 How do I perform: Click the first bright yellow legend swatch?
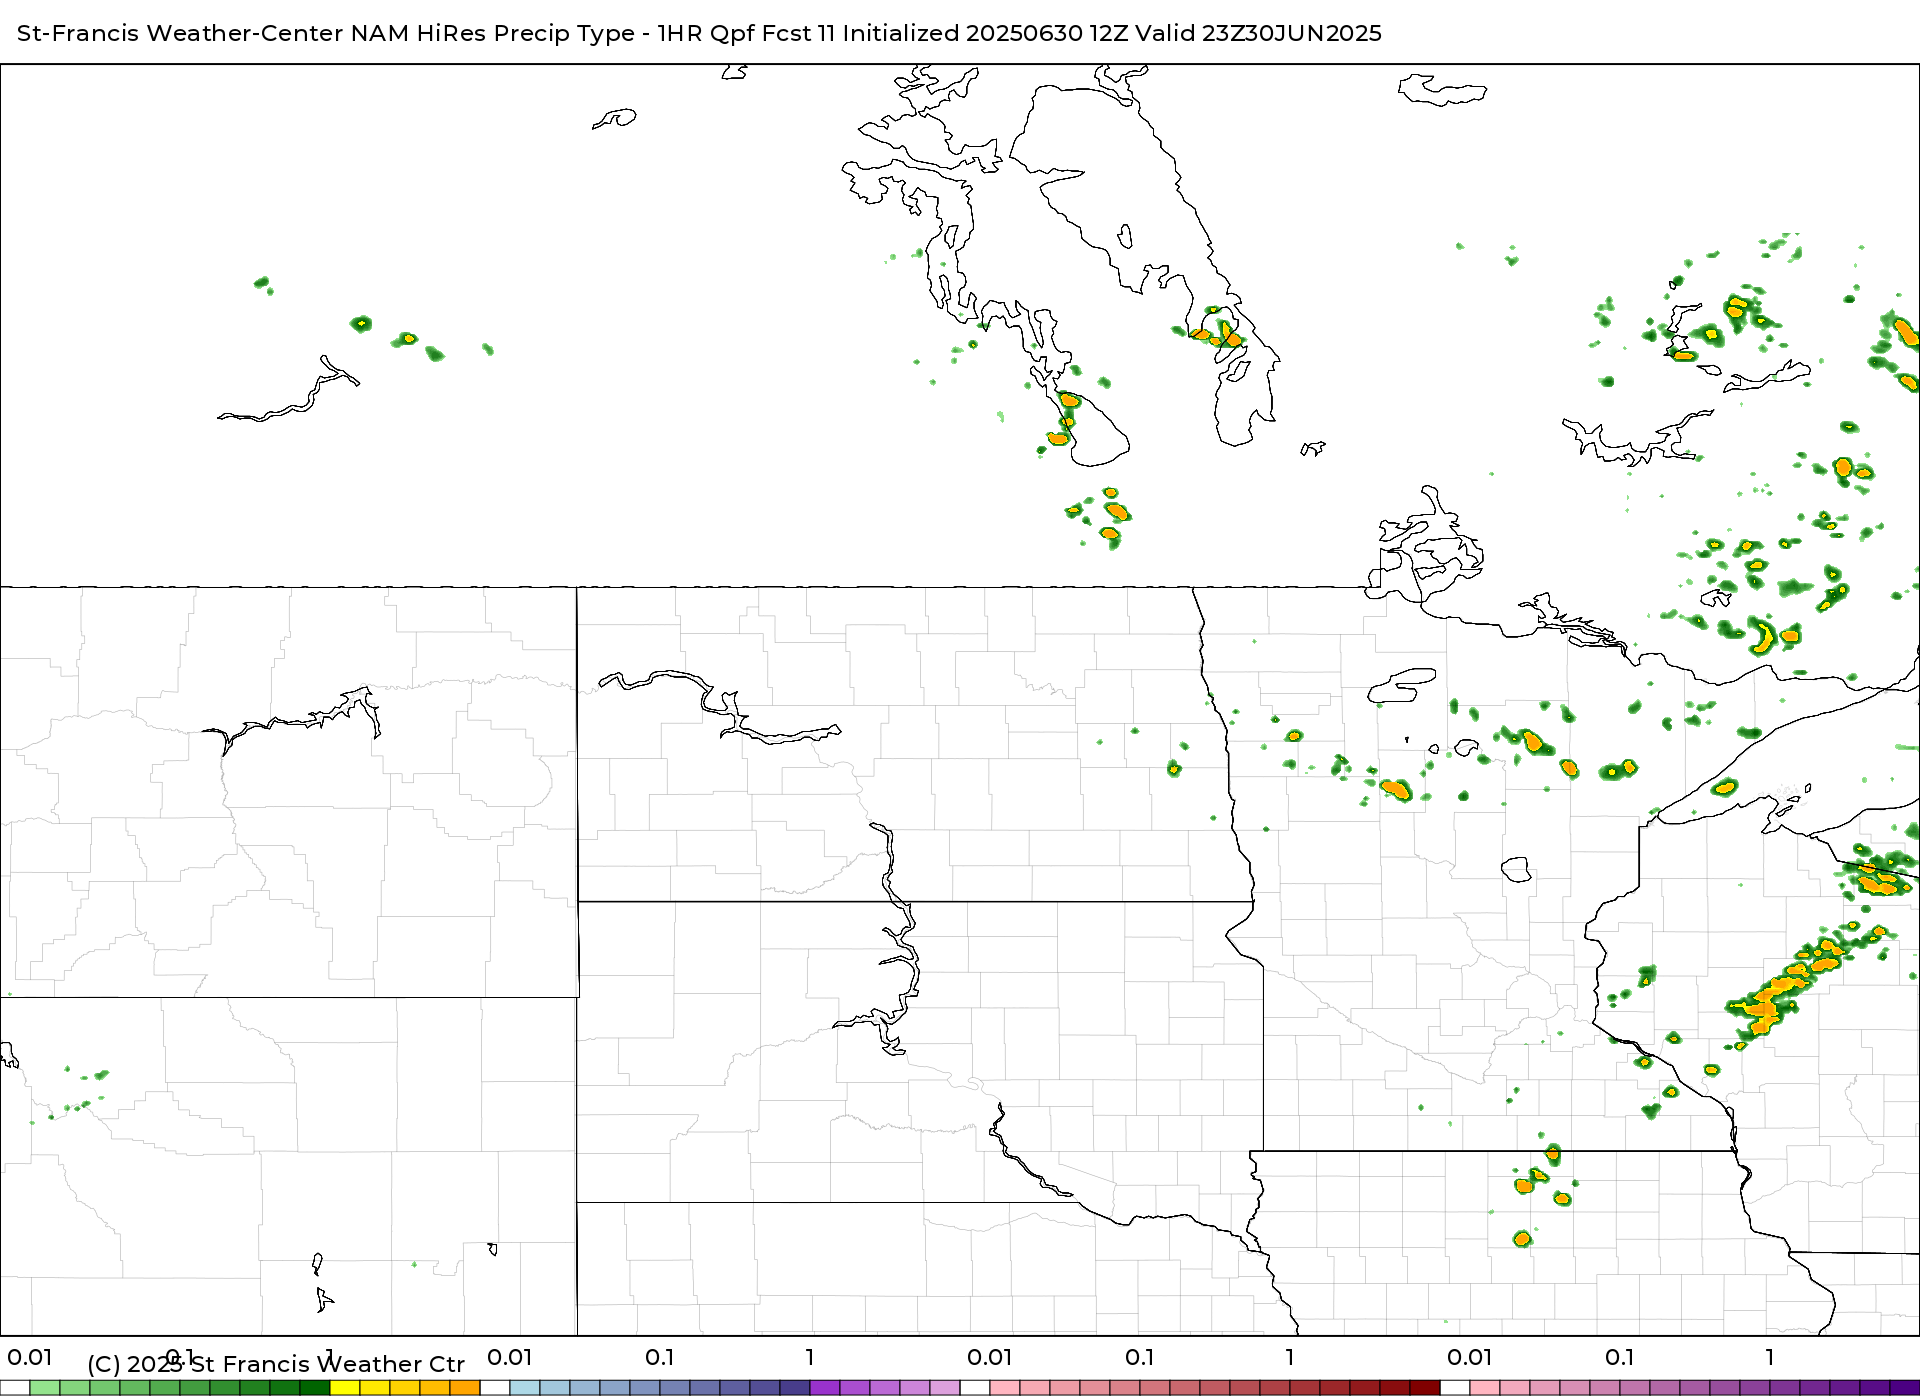click(345, 1388)
